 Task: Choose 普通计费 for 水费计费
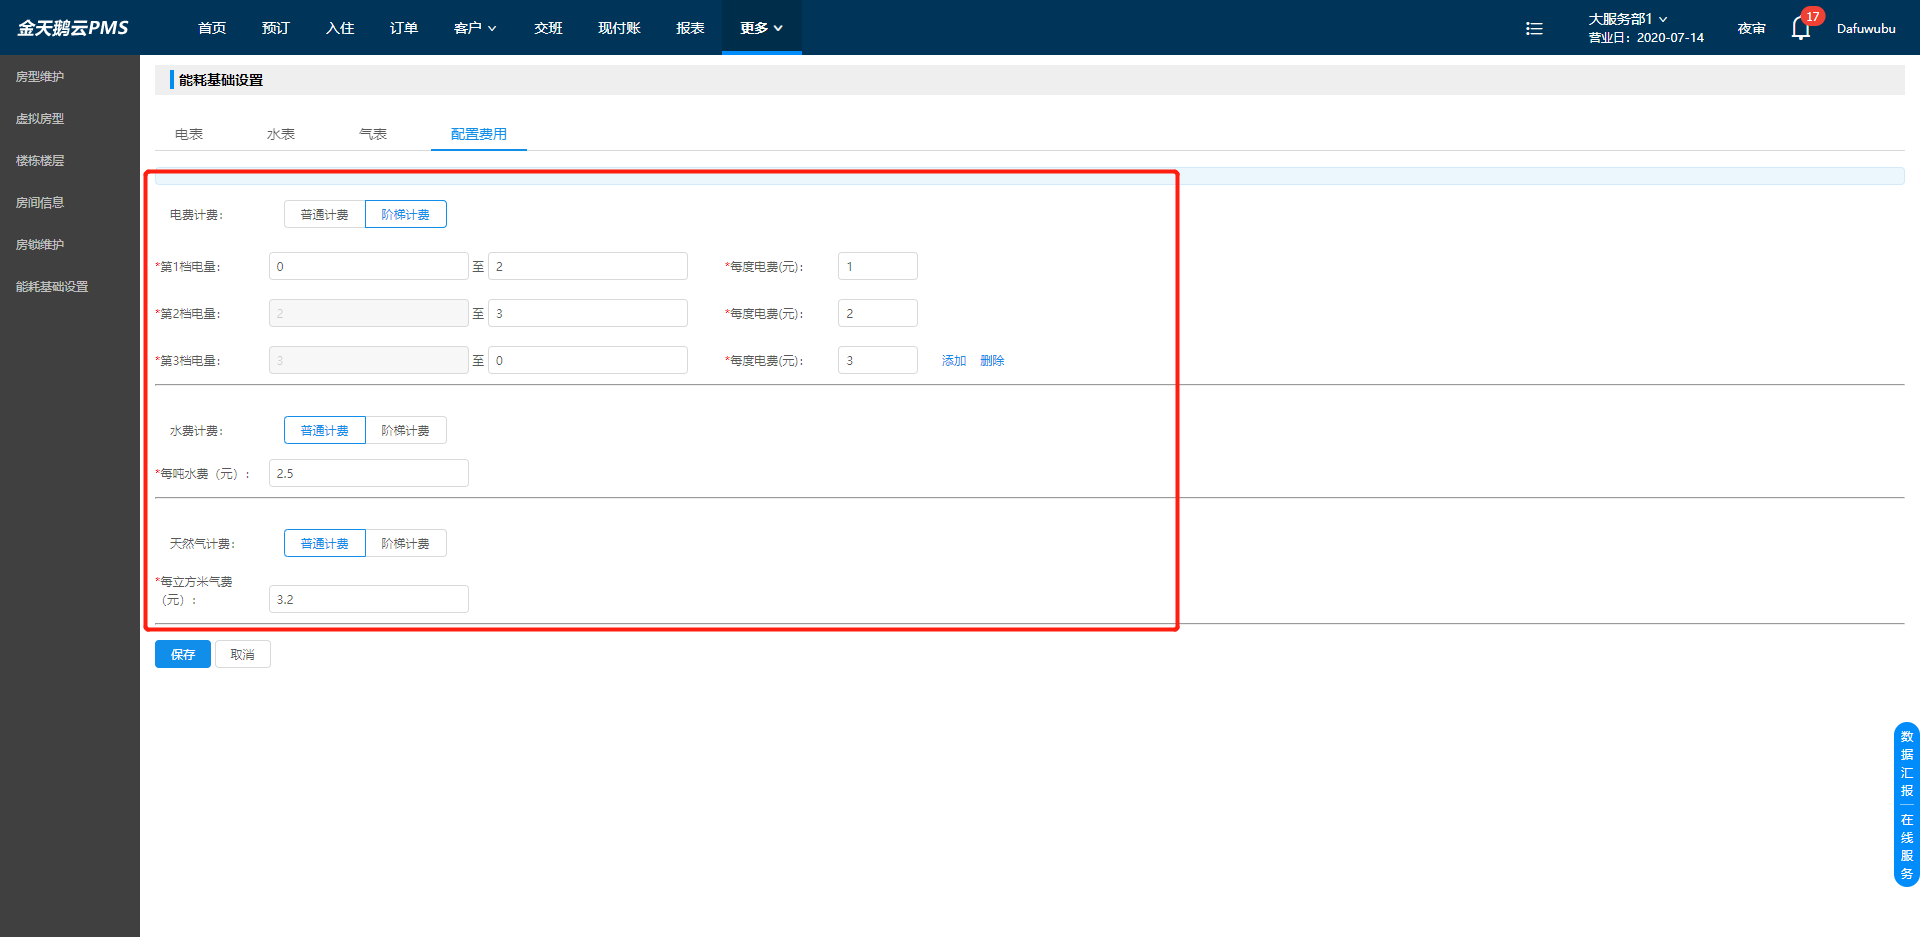(325, 430)
